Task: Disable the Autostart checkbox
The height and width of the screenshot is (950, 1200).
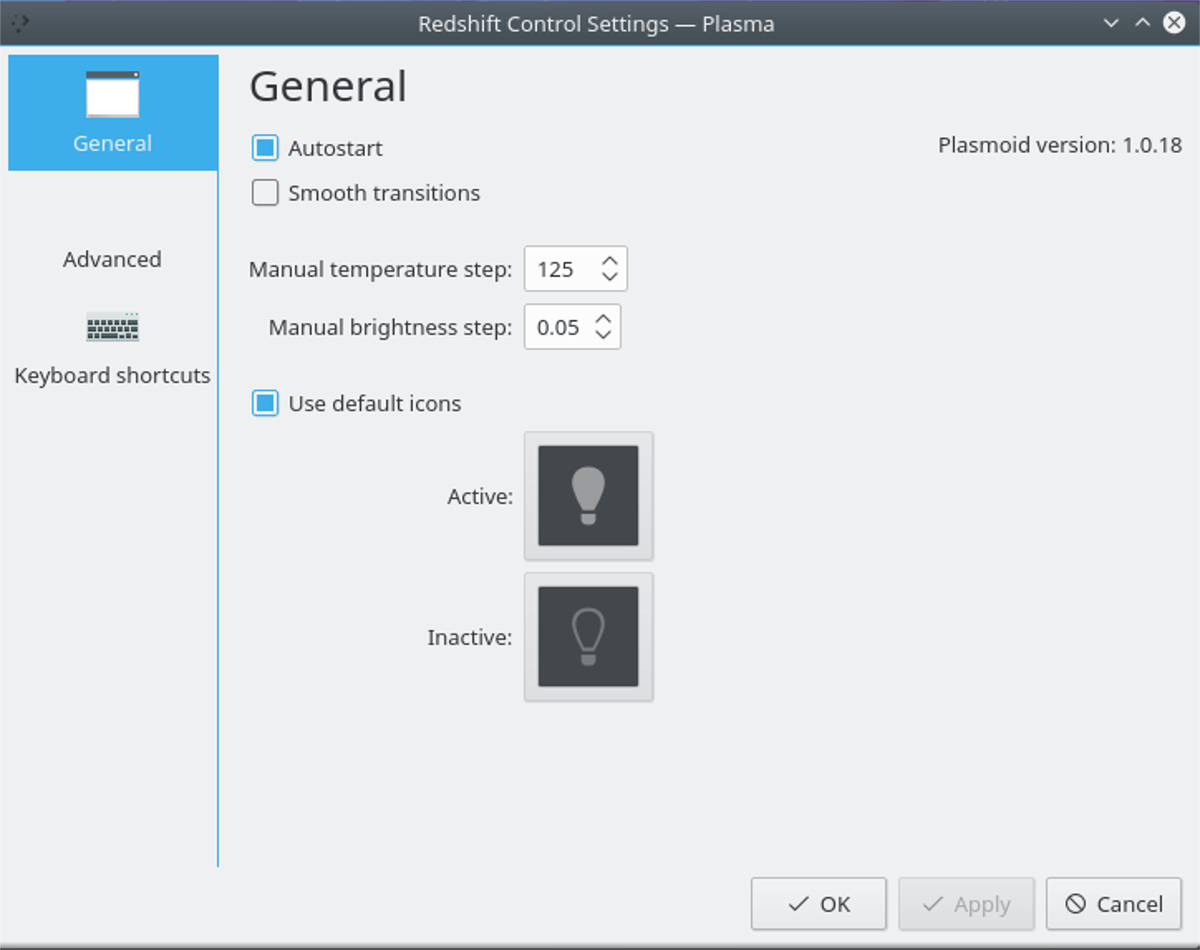Action: click(265, 148)
